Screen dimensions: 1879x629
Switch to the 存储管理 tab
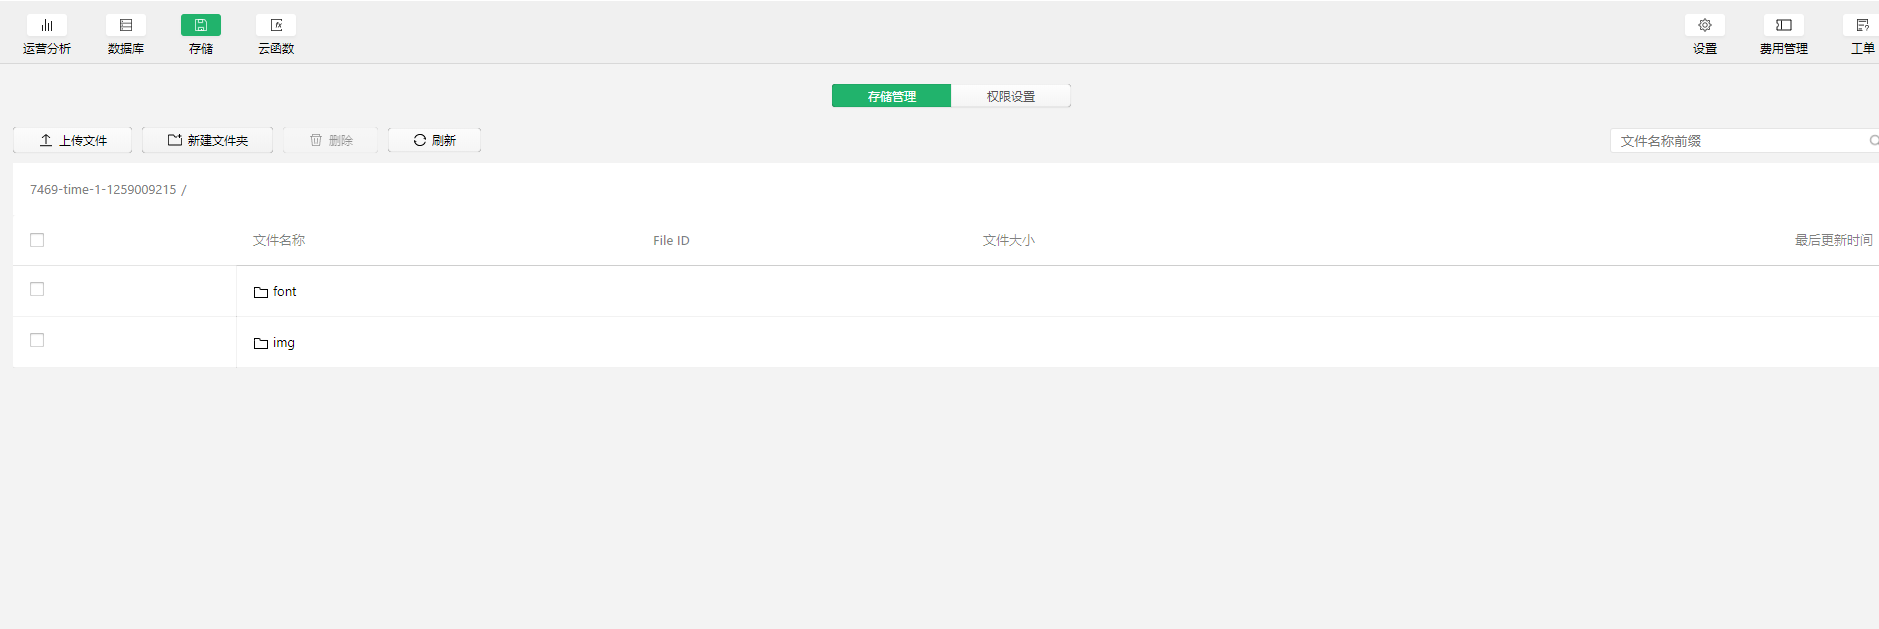[x=891, y=96]
